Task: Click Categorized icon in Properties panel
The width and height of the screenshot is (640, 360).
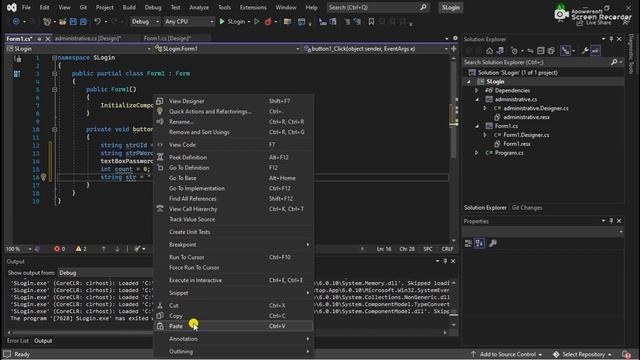Action: click(x=469, y=244)
